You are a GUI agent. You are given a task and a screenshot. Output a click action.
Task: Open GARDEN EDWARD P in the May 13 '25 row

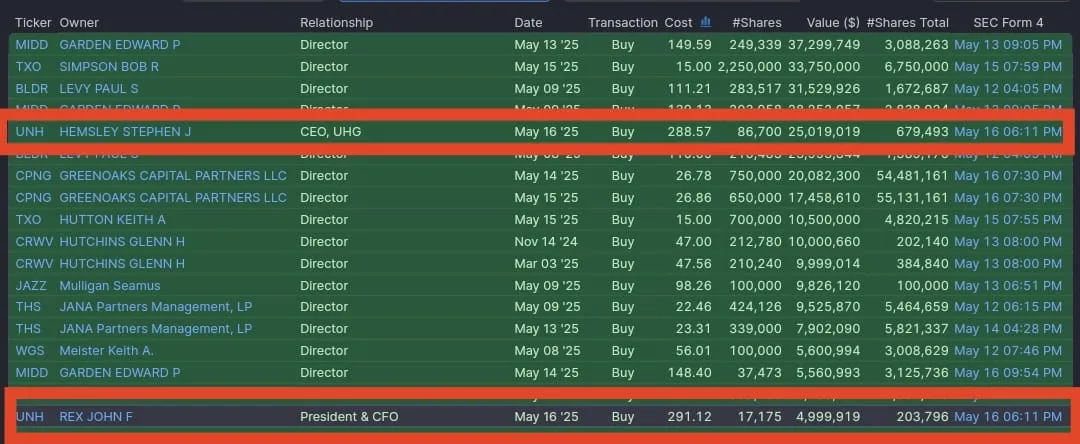click(x=120, y=45)
